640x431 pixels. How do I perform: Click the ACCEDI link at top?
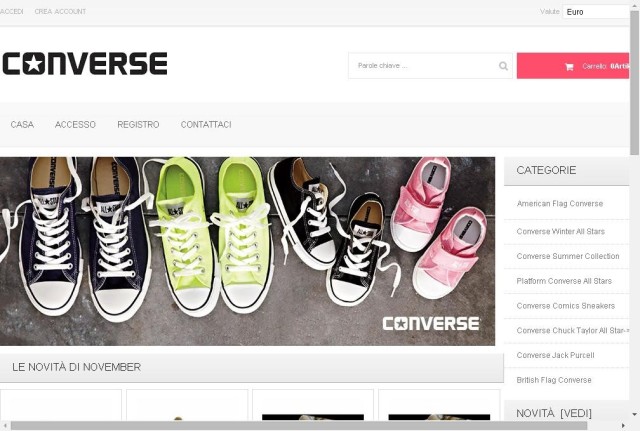(11, 11)
